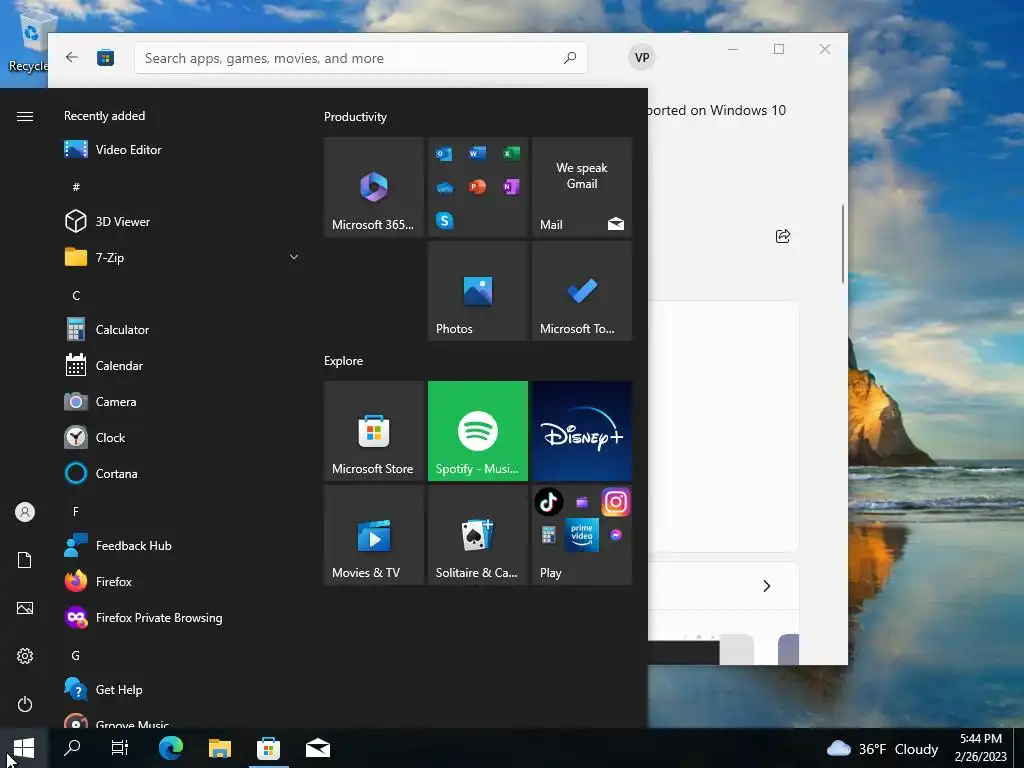Open Calendar app
1024x768 pixels.
182,366
